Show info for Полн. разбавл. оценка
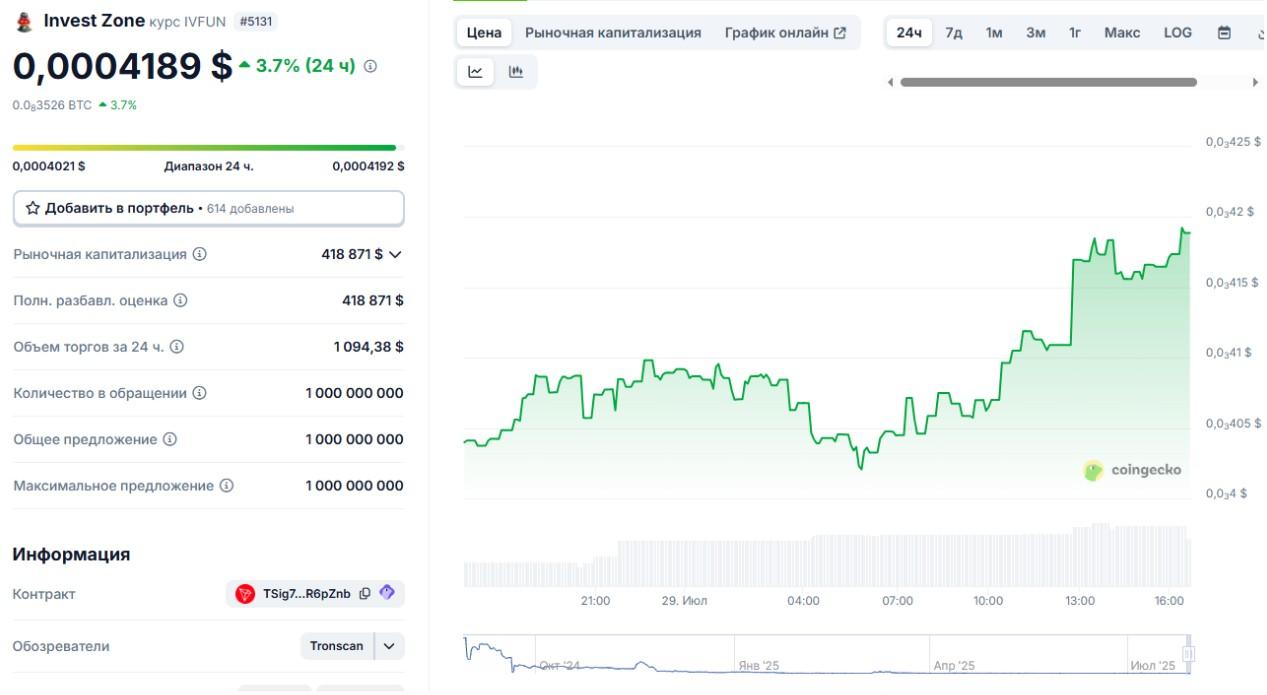This screenshot has width=1267, height=695. (180, 300)
